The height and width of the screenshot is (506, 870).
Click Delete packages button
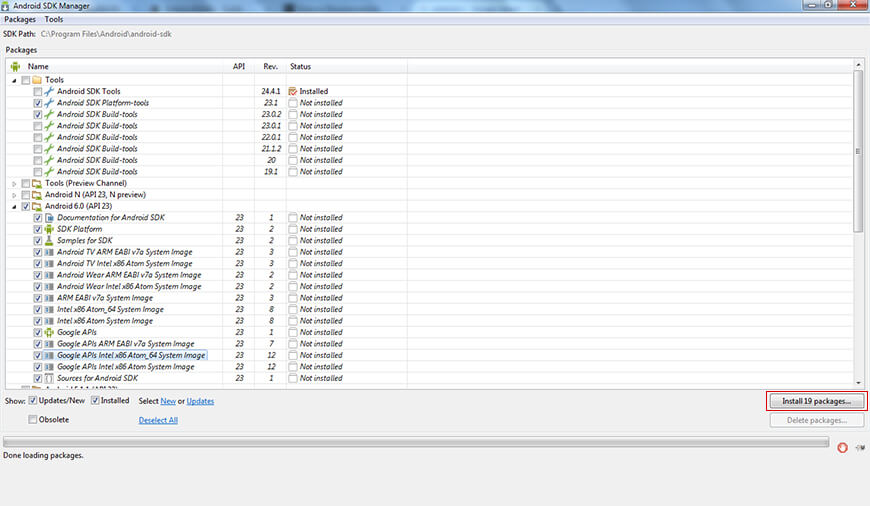[816, 421]
